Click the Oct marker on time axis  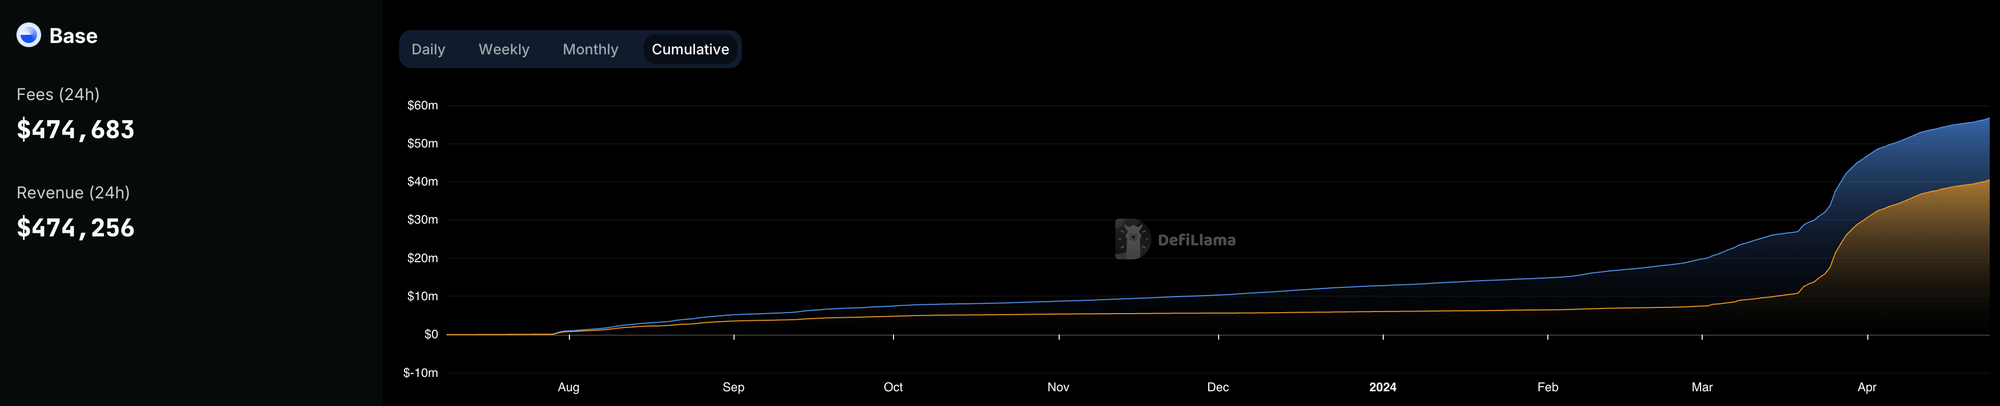click(x=893, y=387)
